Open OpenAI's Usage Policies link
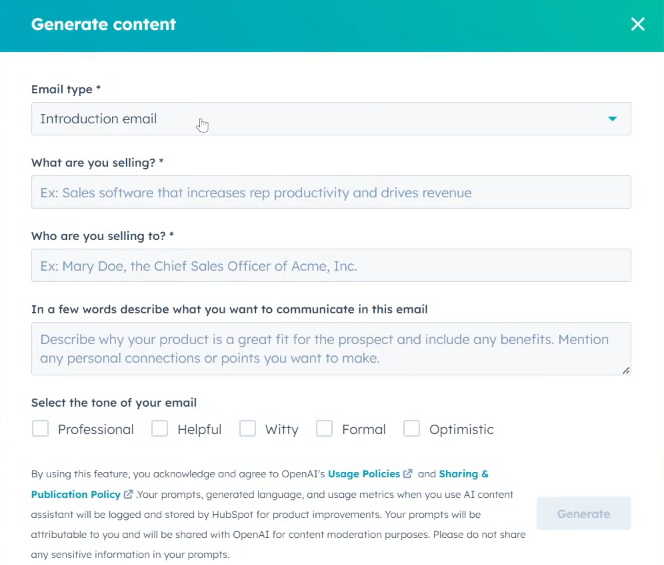Viewport: 664px width, 565px height. tap(364, 474)
